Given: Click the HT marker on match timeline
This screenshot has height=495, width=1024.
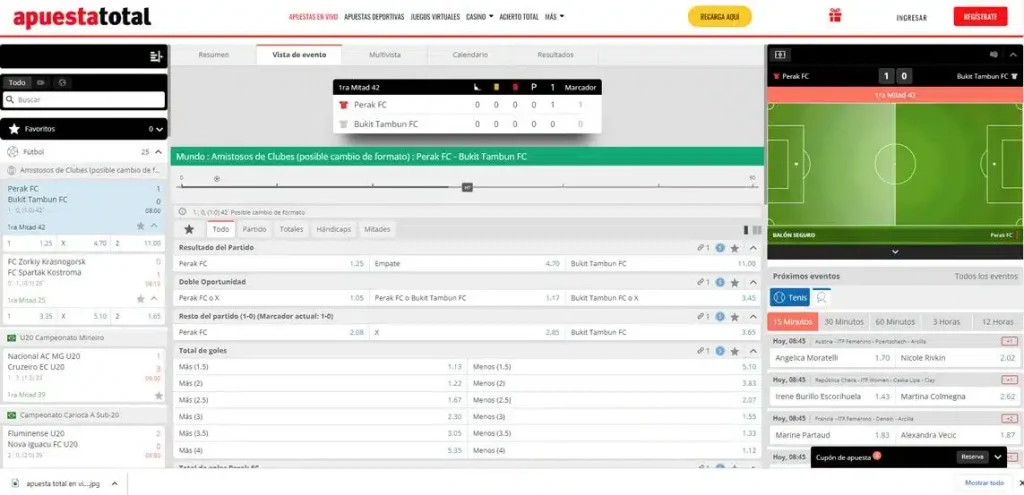Looking at the screenshot, I should 467,187.
